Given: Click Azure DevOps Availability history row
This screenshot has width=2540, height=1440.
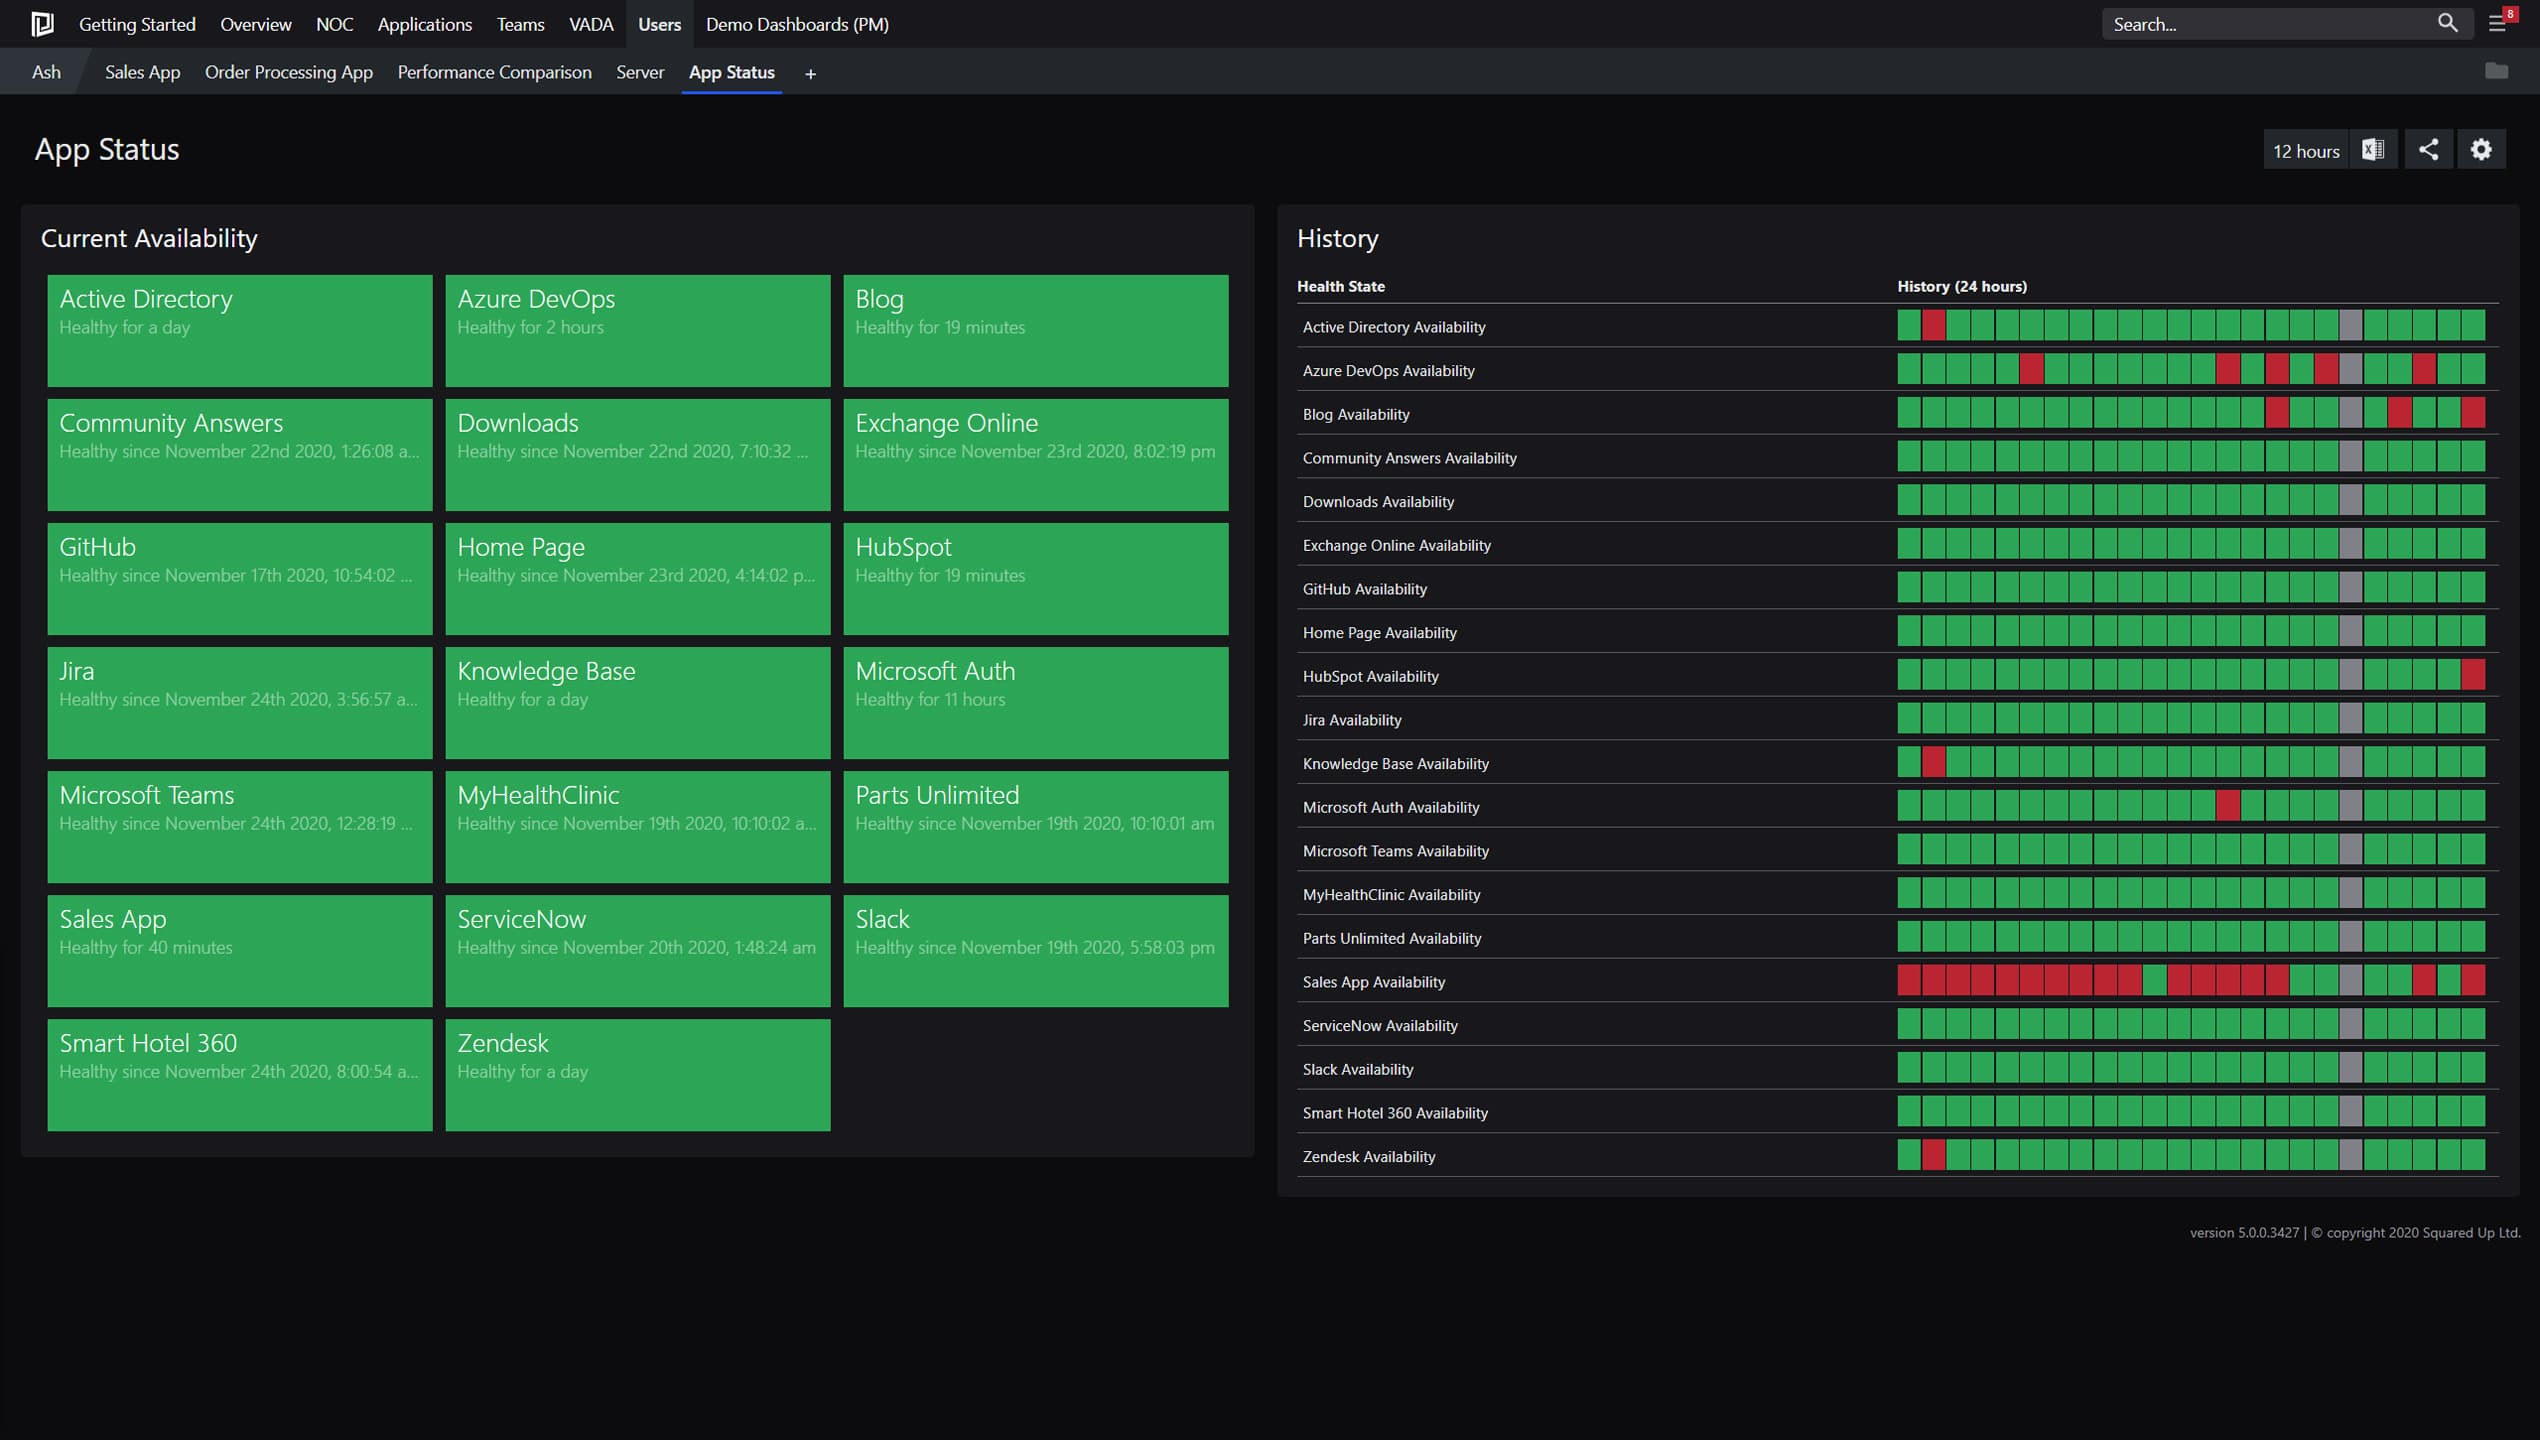Looking at the screenshot, I should [x=1898, y=370].
